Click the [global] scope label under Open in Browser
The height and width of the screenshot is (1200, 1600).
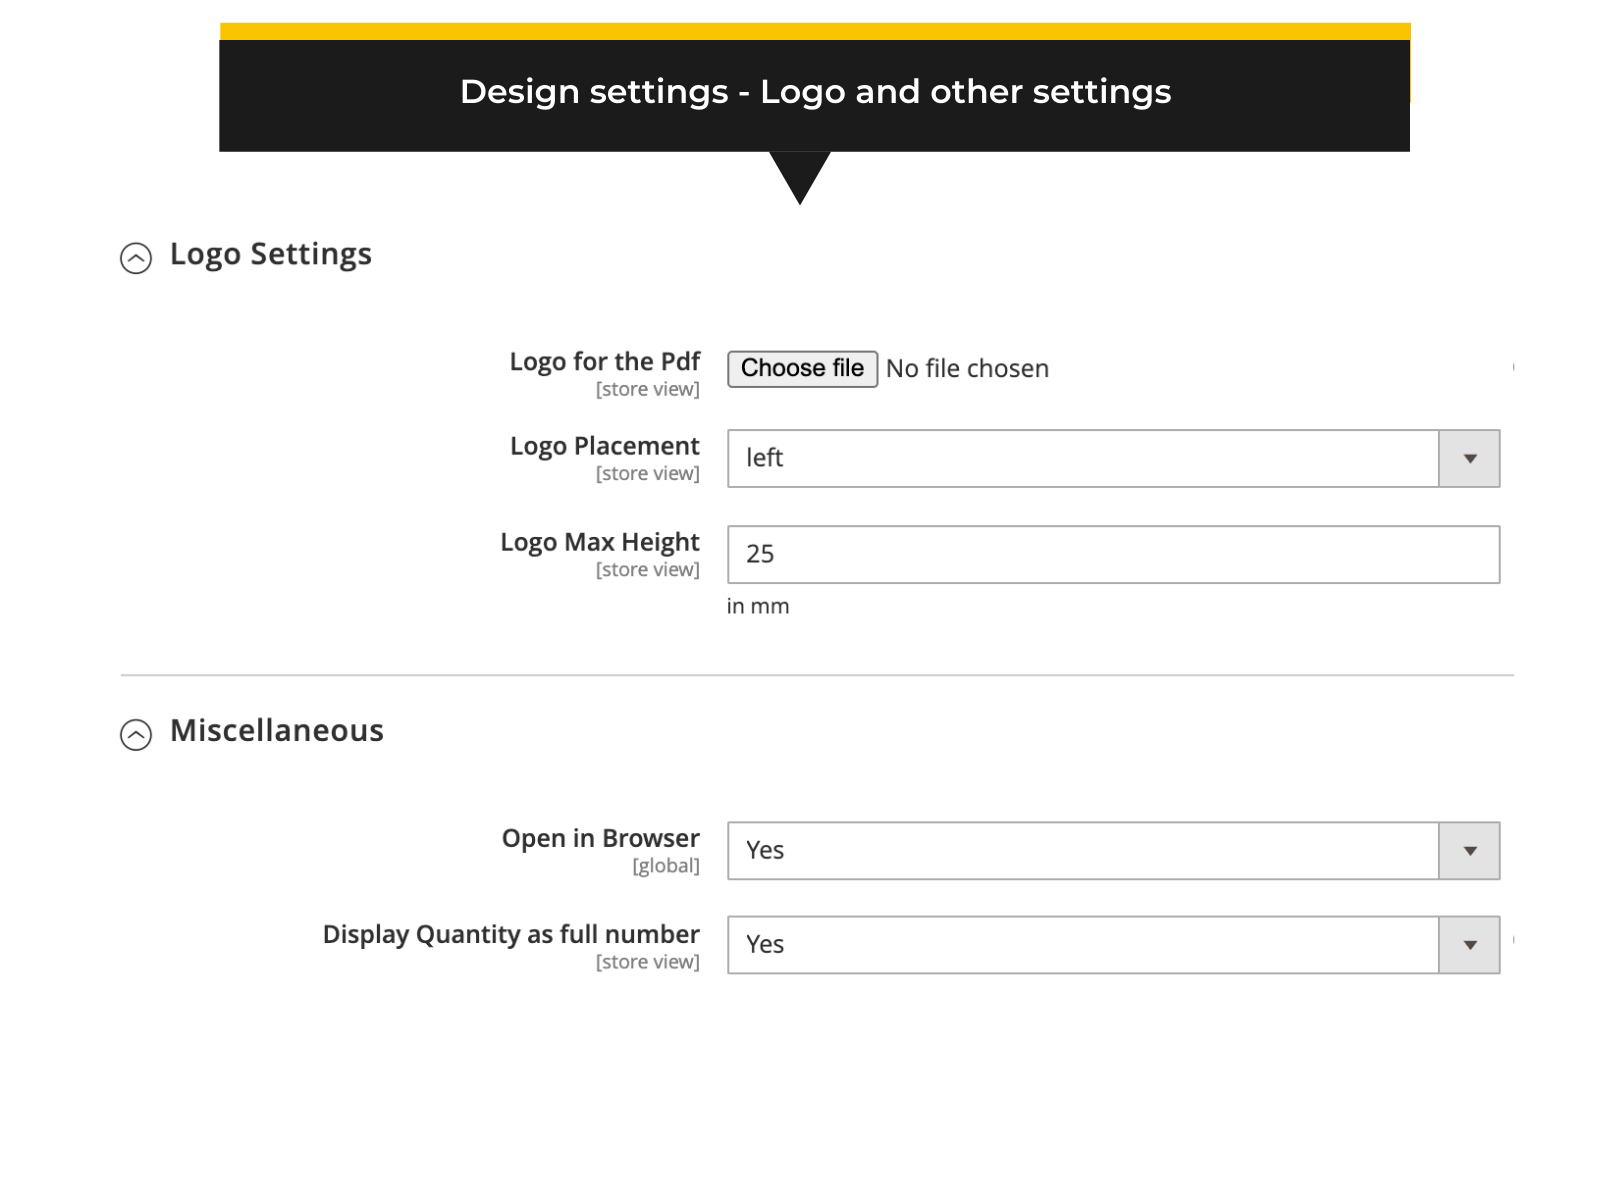[x=667, y=866]
